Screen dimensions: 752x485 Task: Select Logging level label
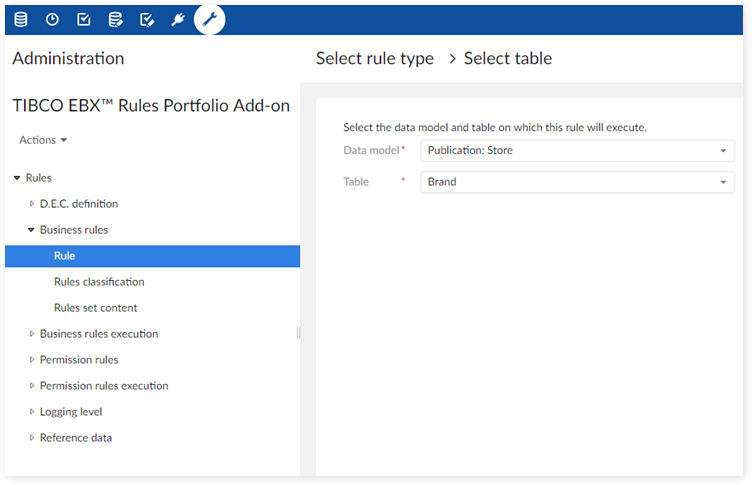pyautogui.click(x=71, y=412)
